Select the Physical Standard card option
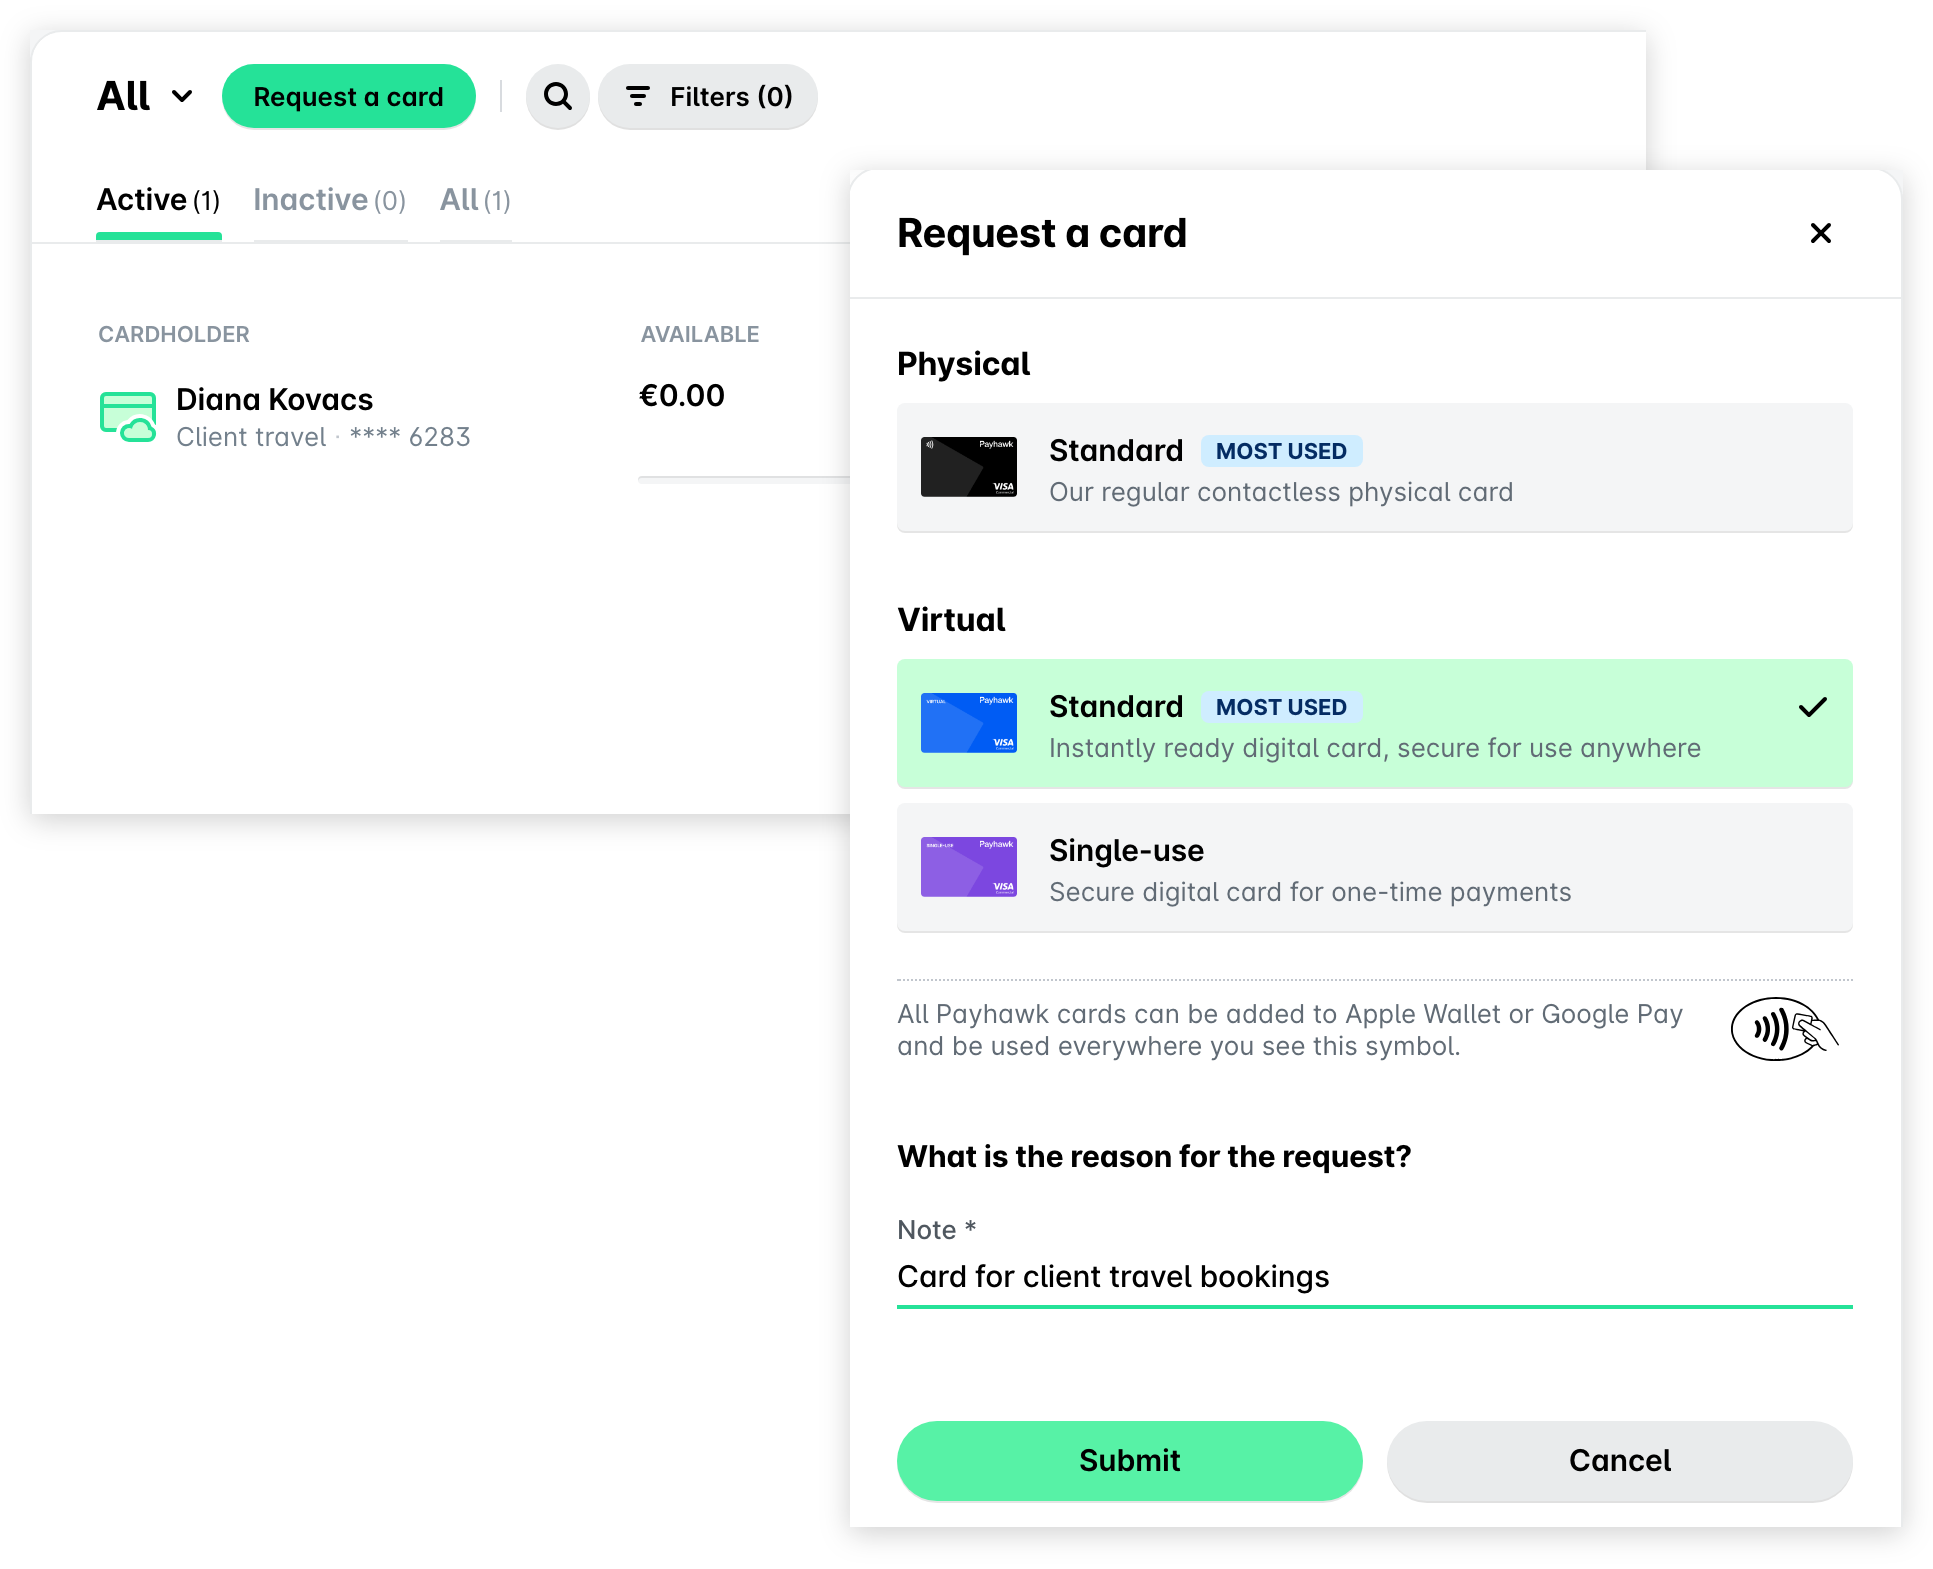This screenshot has height=1569, width=1933. [1374, 467]
